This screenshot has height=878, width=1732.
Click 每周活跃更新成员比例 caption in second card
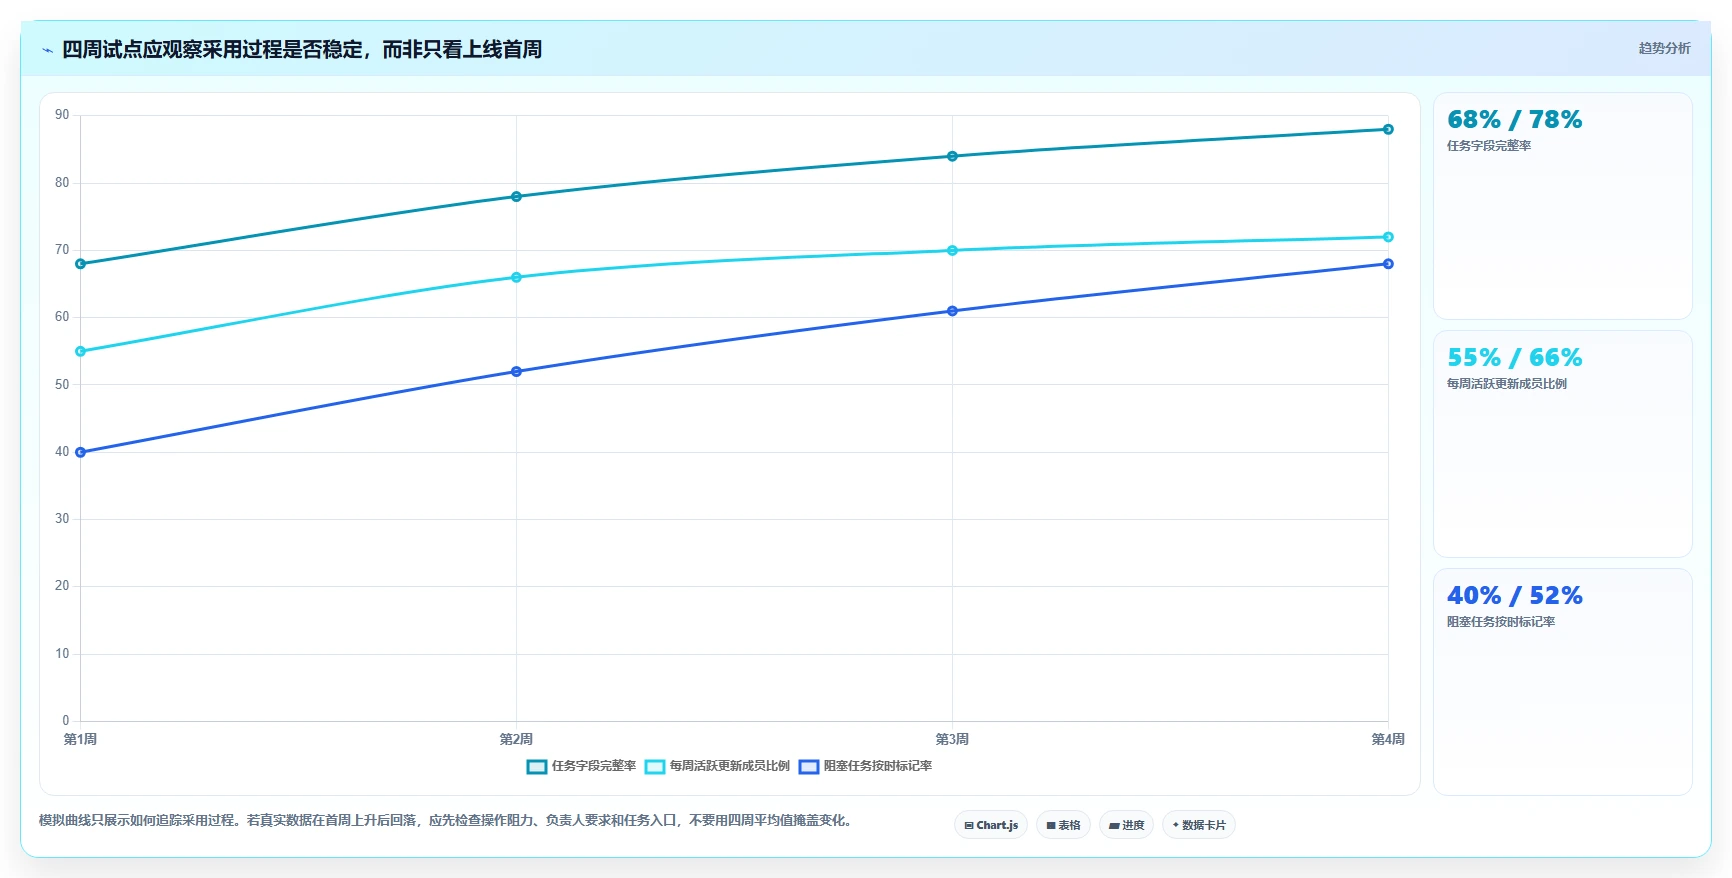1507,384
